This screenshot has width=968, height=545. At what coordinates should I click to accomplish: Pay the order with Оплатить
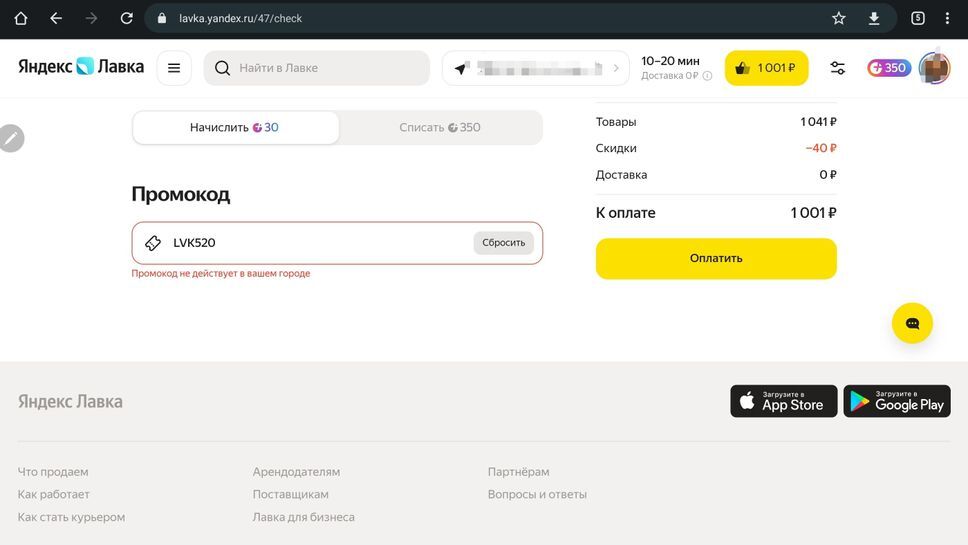(716, 259)
